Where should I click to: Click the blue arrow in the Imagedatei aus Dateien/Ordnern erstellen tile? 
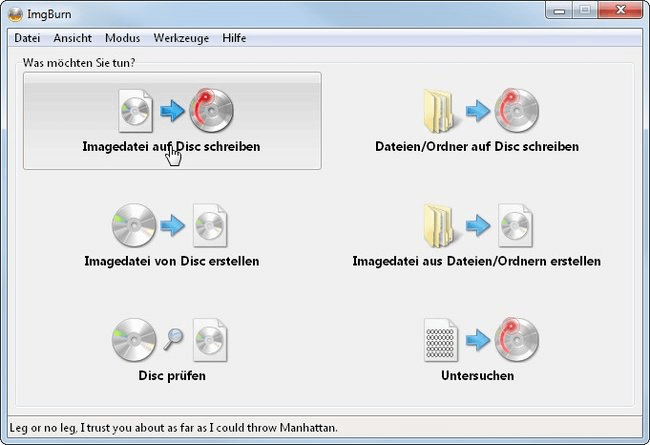coord(478,226)
